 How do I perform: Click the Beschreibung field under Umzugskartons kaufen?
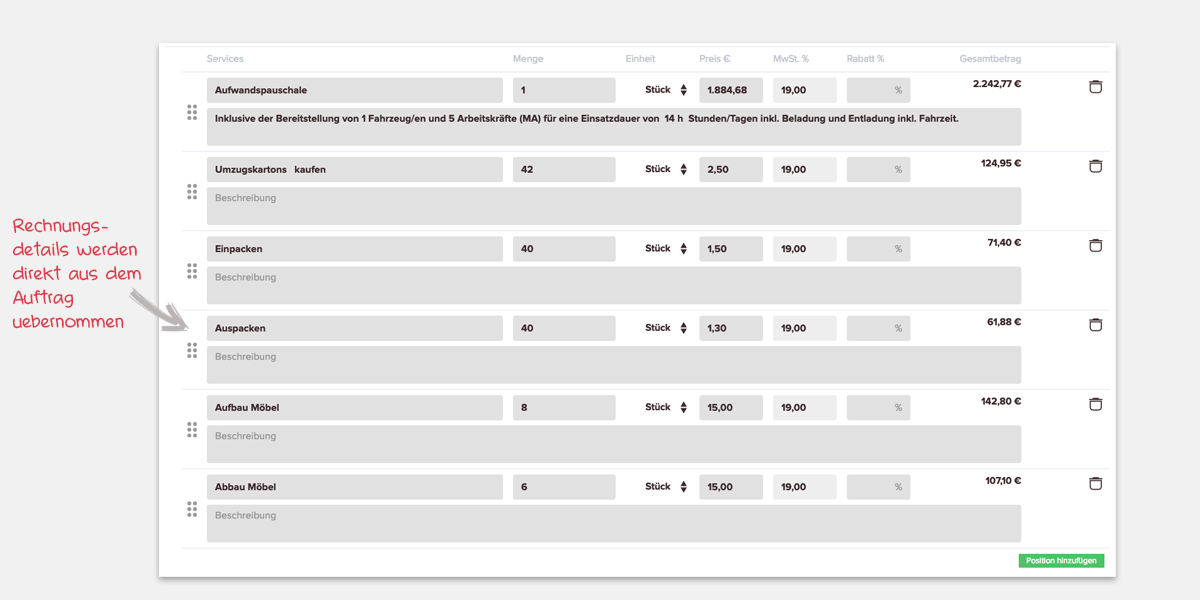click(x=614, y=206)
